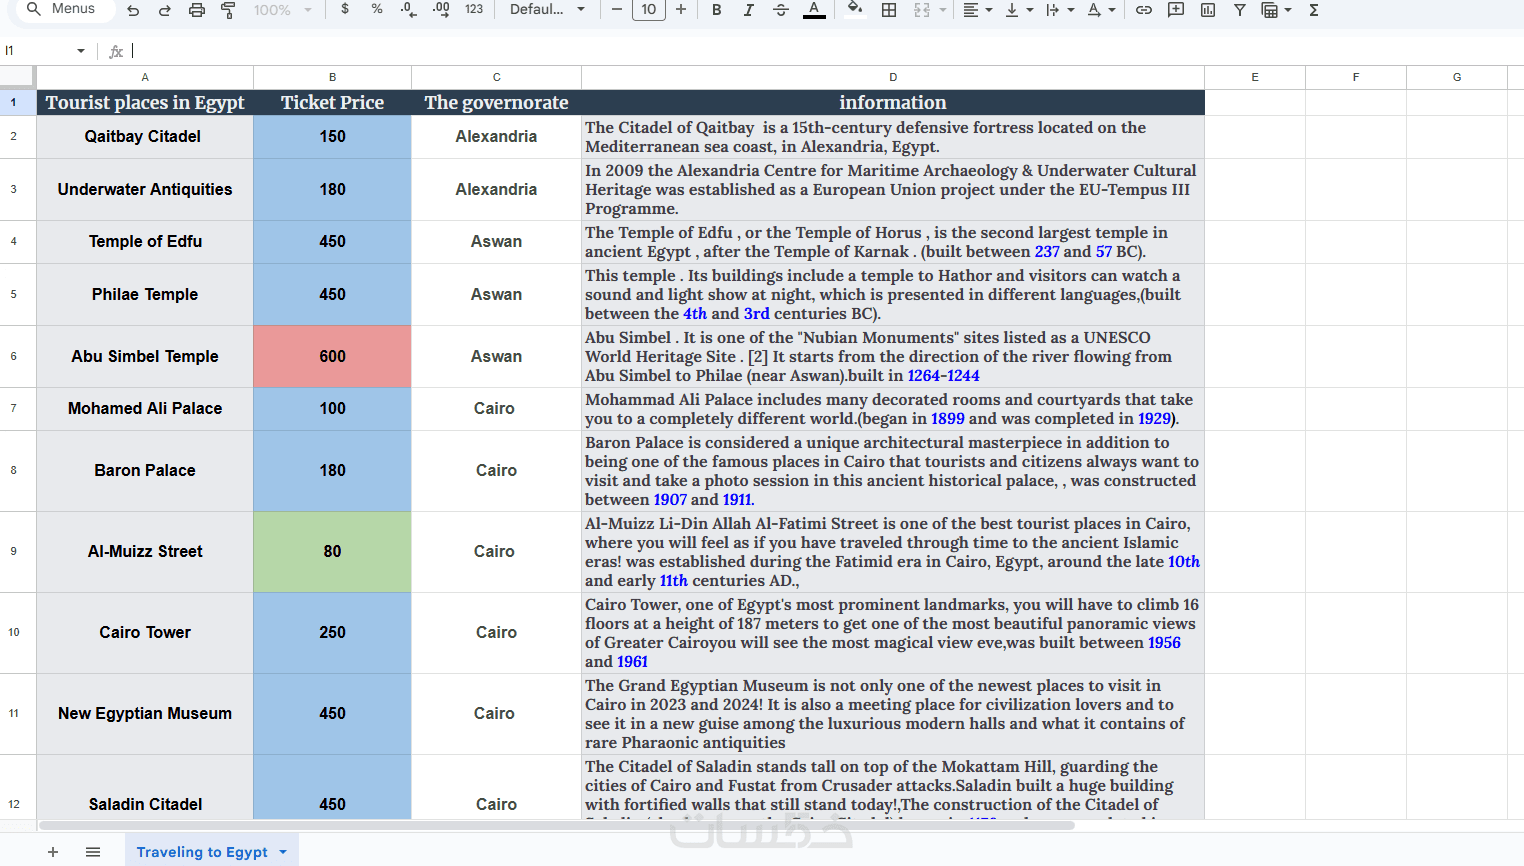
Task: Open the text rotation dropdown
Action: pyautogui.click(x=1101, y=9)
